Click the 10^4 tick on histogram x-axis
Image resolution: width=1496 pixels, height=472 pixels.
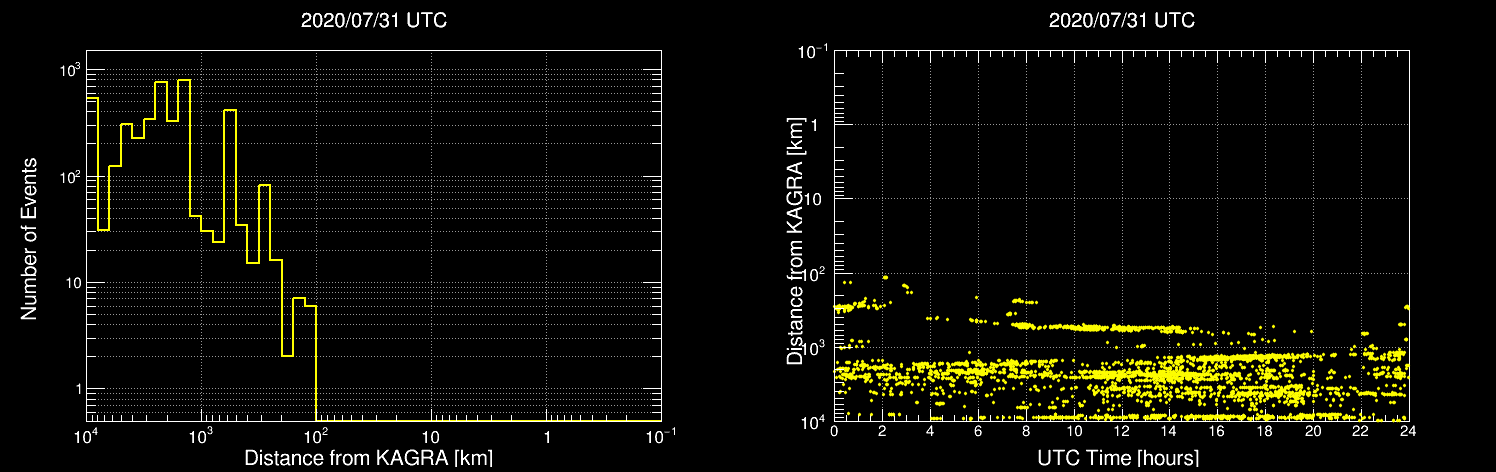[88, 436]
